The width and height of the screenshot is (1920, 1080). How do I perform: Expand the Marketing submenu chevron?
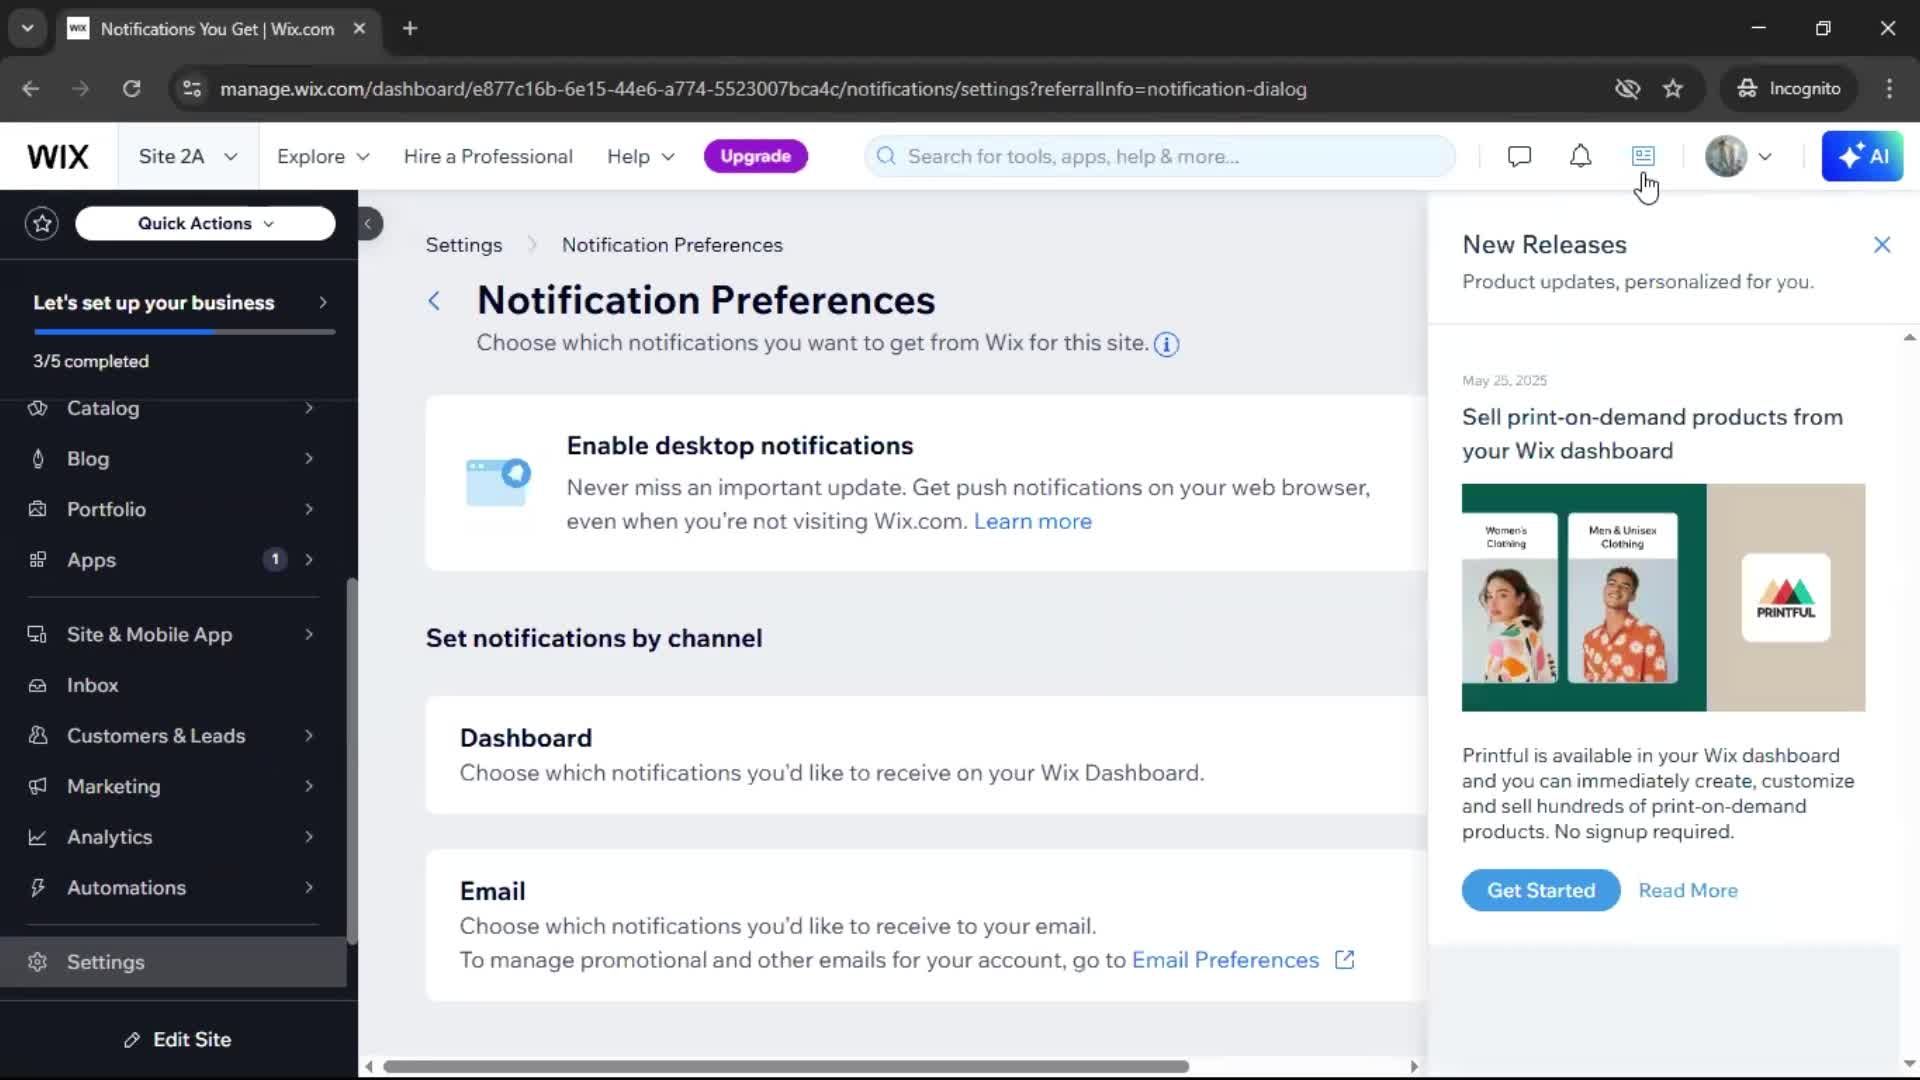[x=309, y=786]
